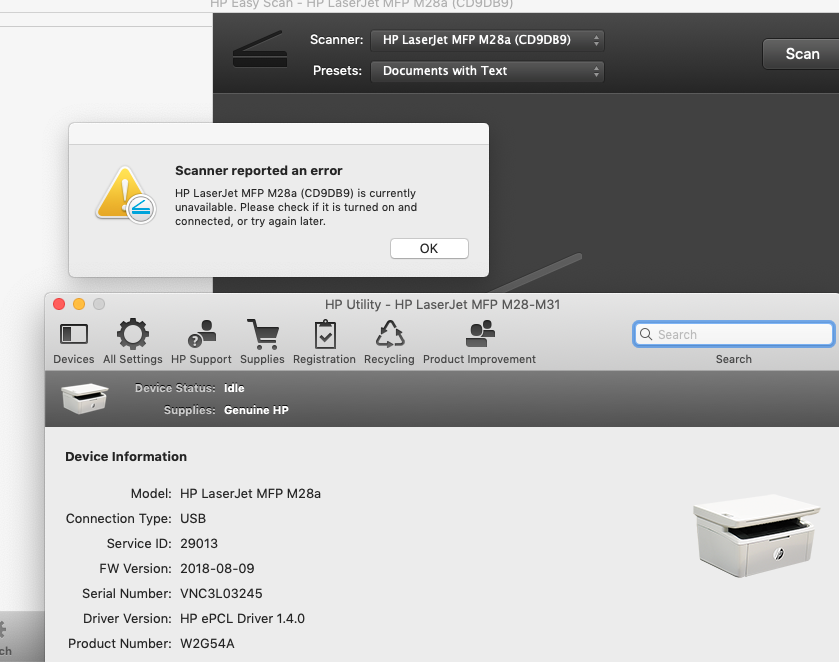Click the Scan button in HP Easy Scan
Viewport: 839px width, 662px height.
click(x=802, y=54)
